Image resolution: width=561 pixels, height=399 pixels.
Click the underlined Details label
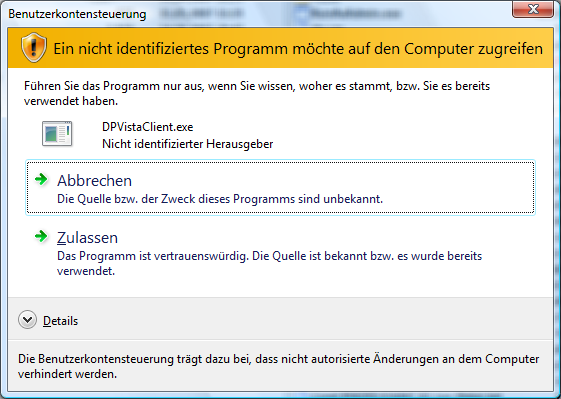click(60, 321)
